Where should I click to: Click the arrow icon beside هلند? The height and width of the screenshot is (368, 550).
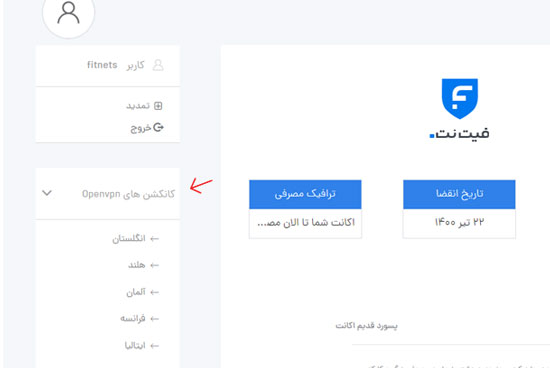[x=154, y=265]
